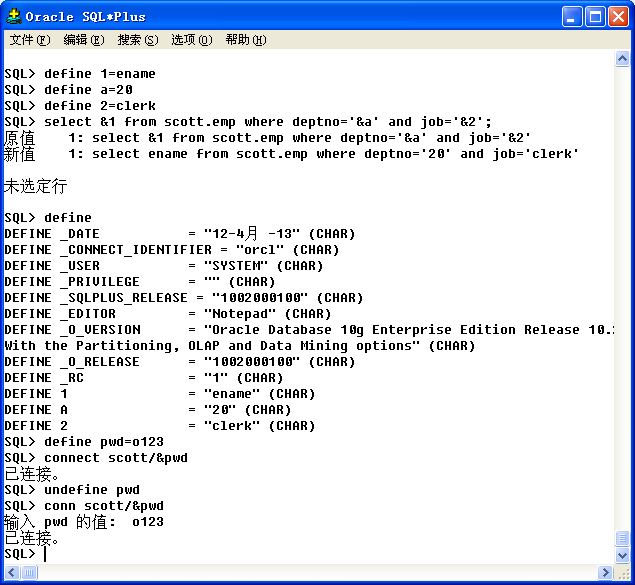Click the 'undefine pwd' command
The height and width of the screenshot is (585, 635).
click(72, 490)
